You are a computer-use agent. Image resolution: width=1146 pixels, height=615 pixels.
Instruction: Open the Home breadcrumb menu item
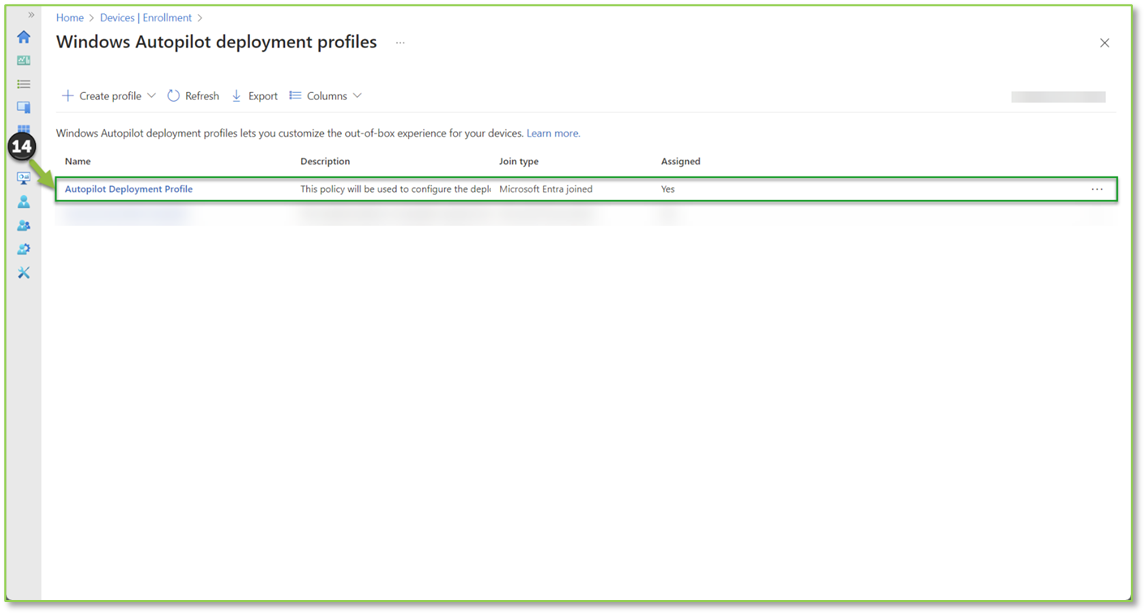point(69,17)
